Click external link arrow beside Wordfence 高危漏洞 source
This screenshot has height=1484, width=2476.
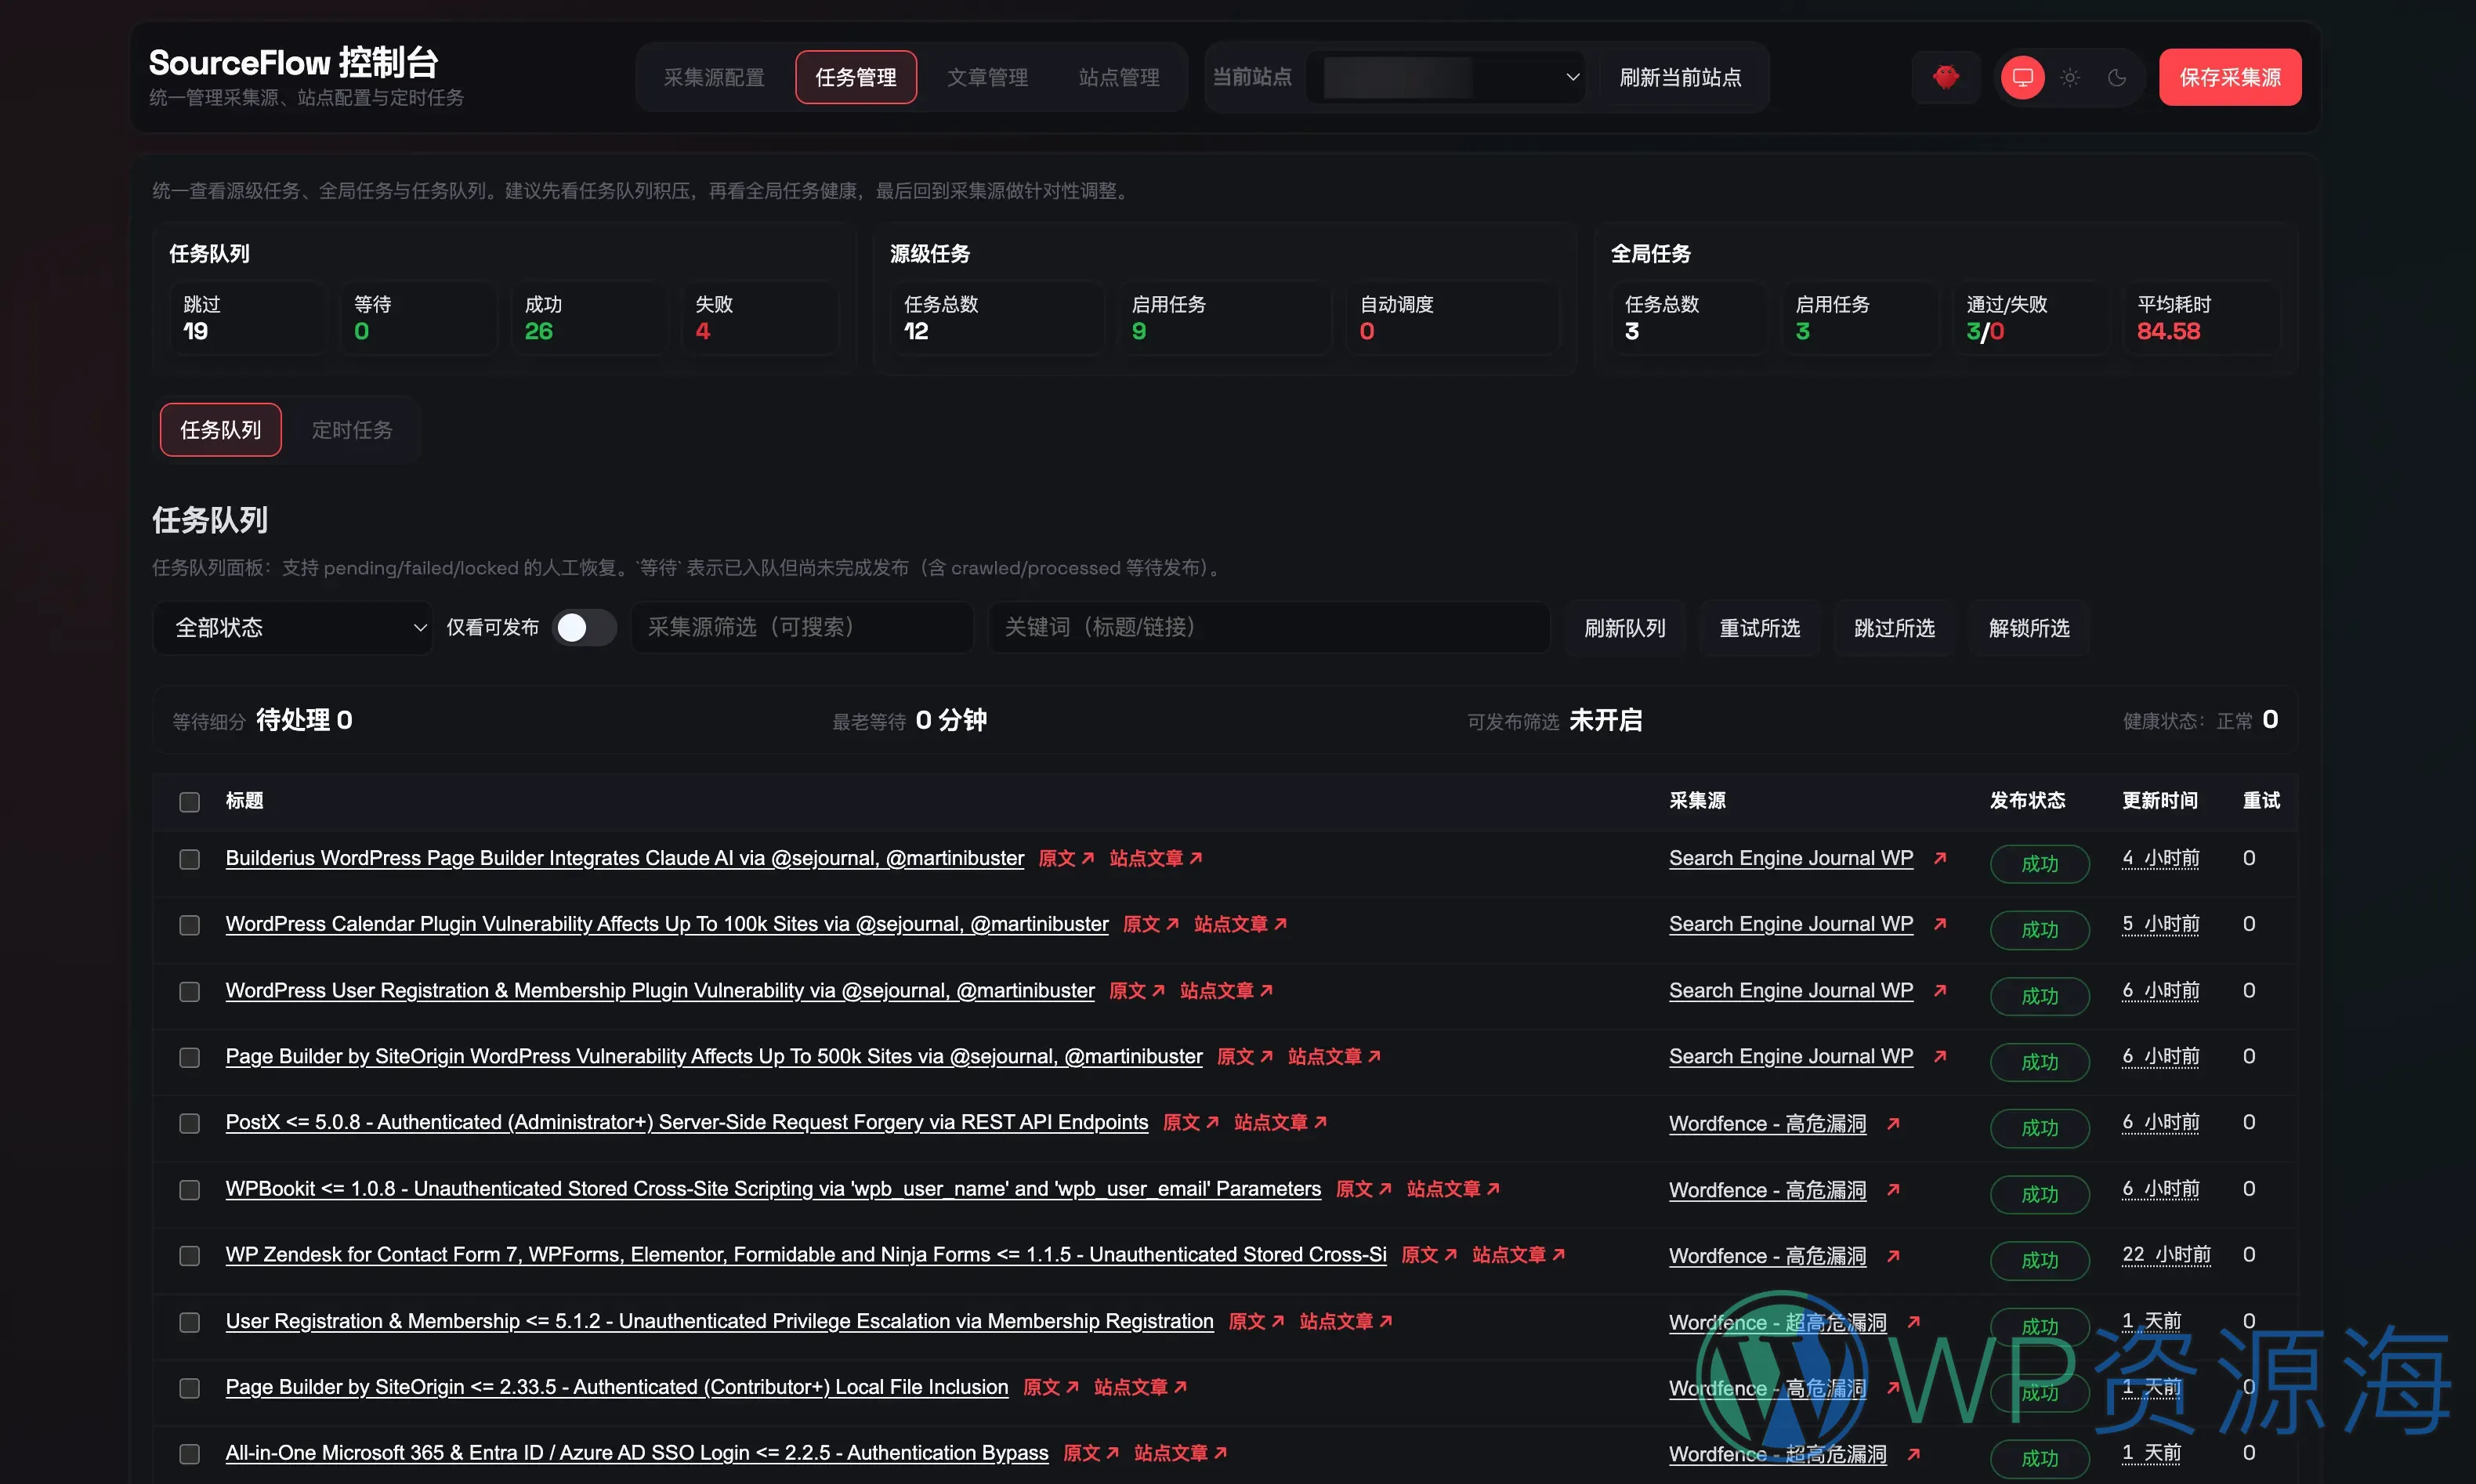click(1895, 1123)
